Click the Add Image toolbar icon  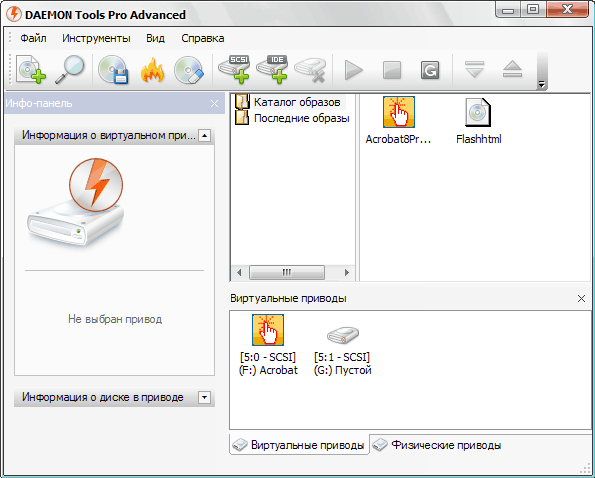[x=31, y=70]
